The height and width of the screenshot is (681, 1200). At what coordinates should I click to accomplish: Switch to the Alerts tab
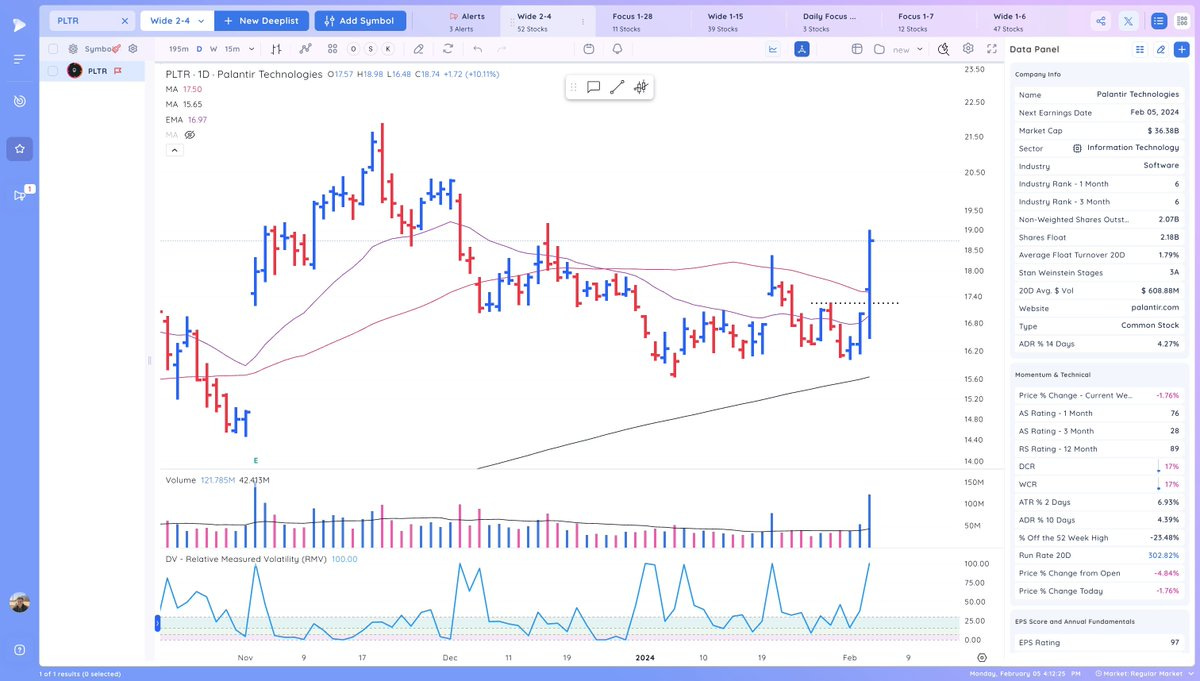click(467, 22)
